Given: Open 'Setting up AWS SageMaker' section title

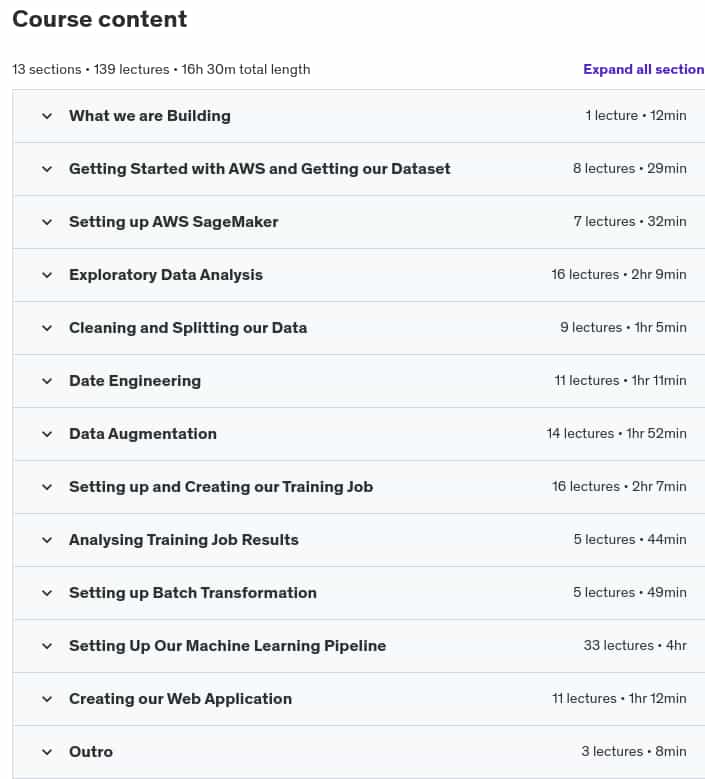Looking at the screenshot, I should coord(174,222).
